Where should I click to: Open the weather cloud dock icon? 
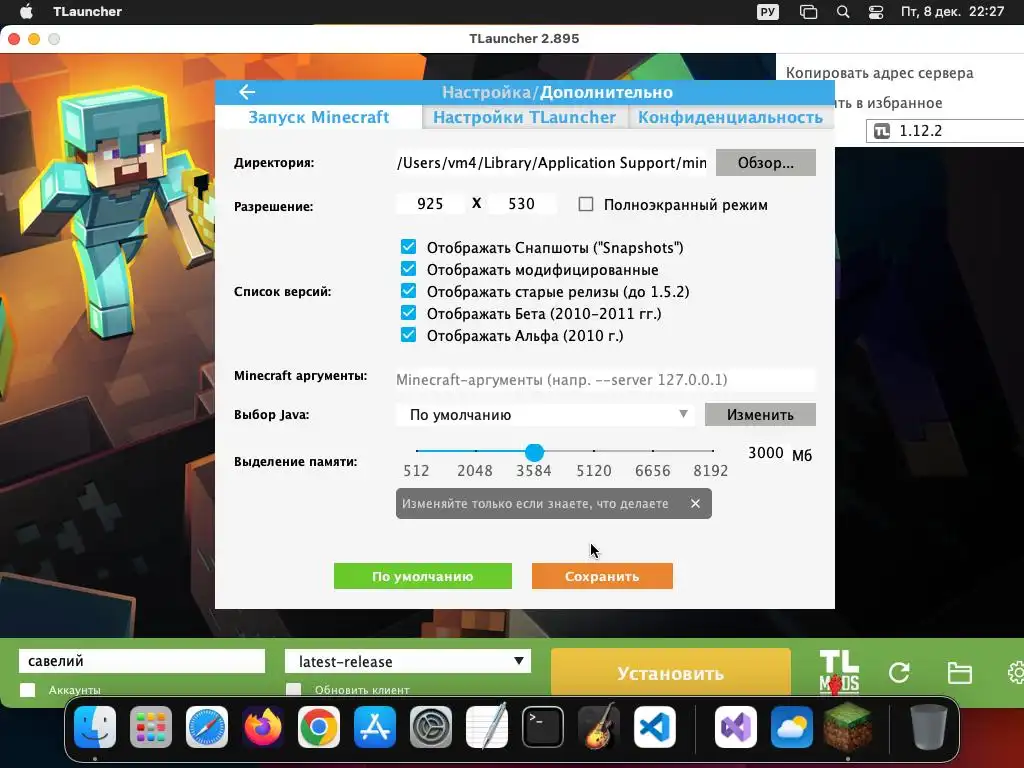(x=792, y=727)
